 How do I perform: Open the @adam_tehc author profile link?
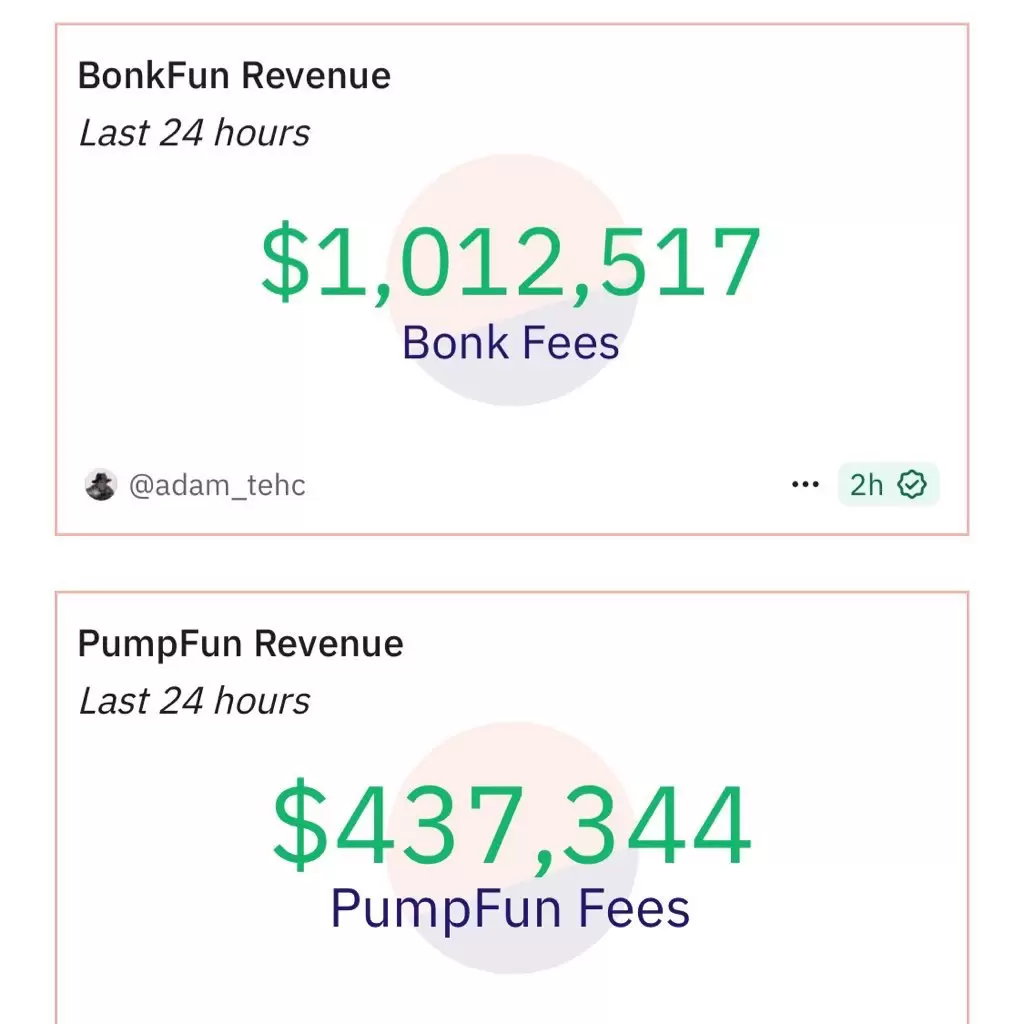(217, 485)
